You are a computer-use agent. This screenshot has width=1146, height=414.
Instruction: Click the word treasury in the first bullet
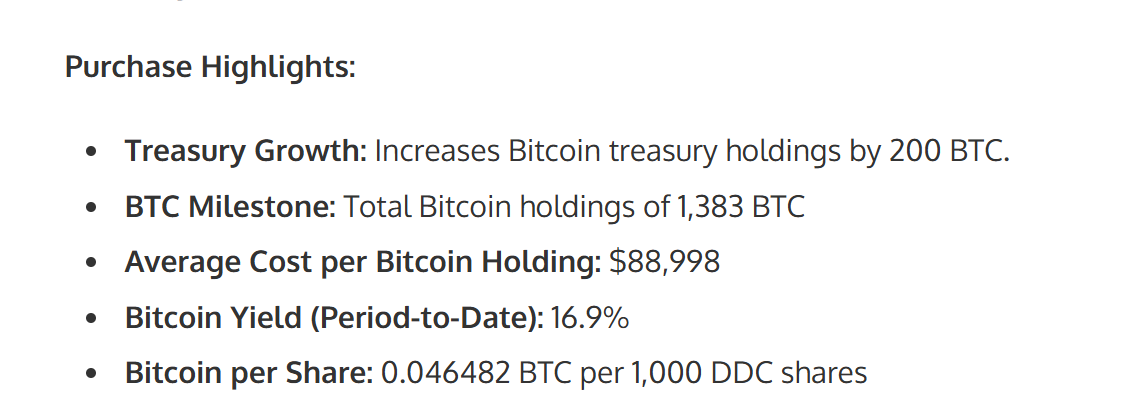662,152
